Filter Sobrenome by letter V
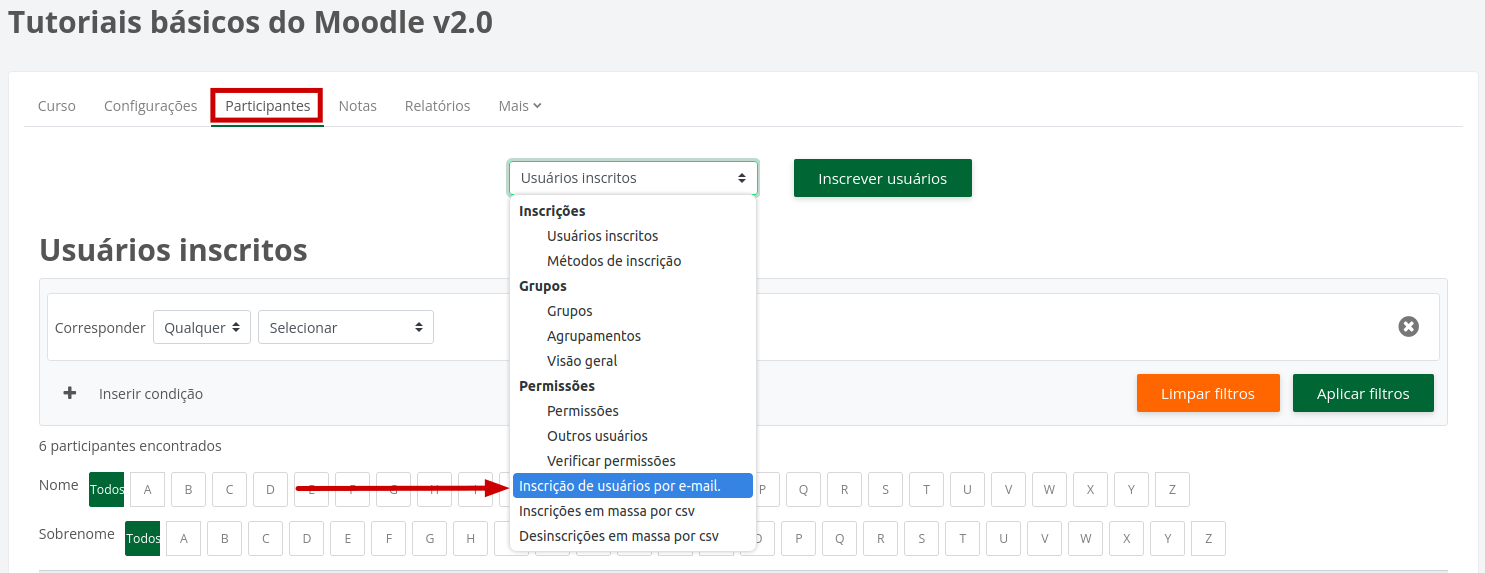Image resolution: width=1485 pixels, height=573 pixels. (x=1045, y=538)
